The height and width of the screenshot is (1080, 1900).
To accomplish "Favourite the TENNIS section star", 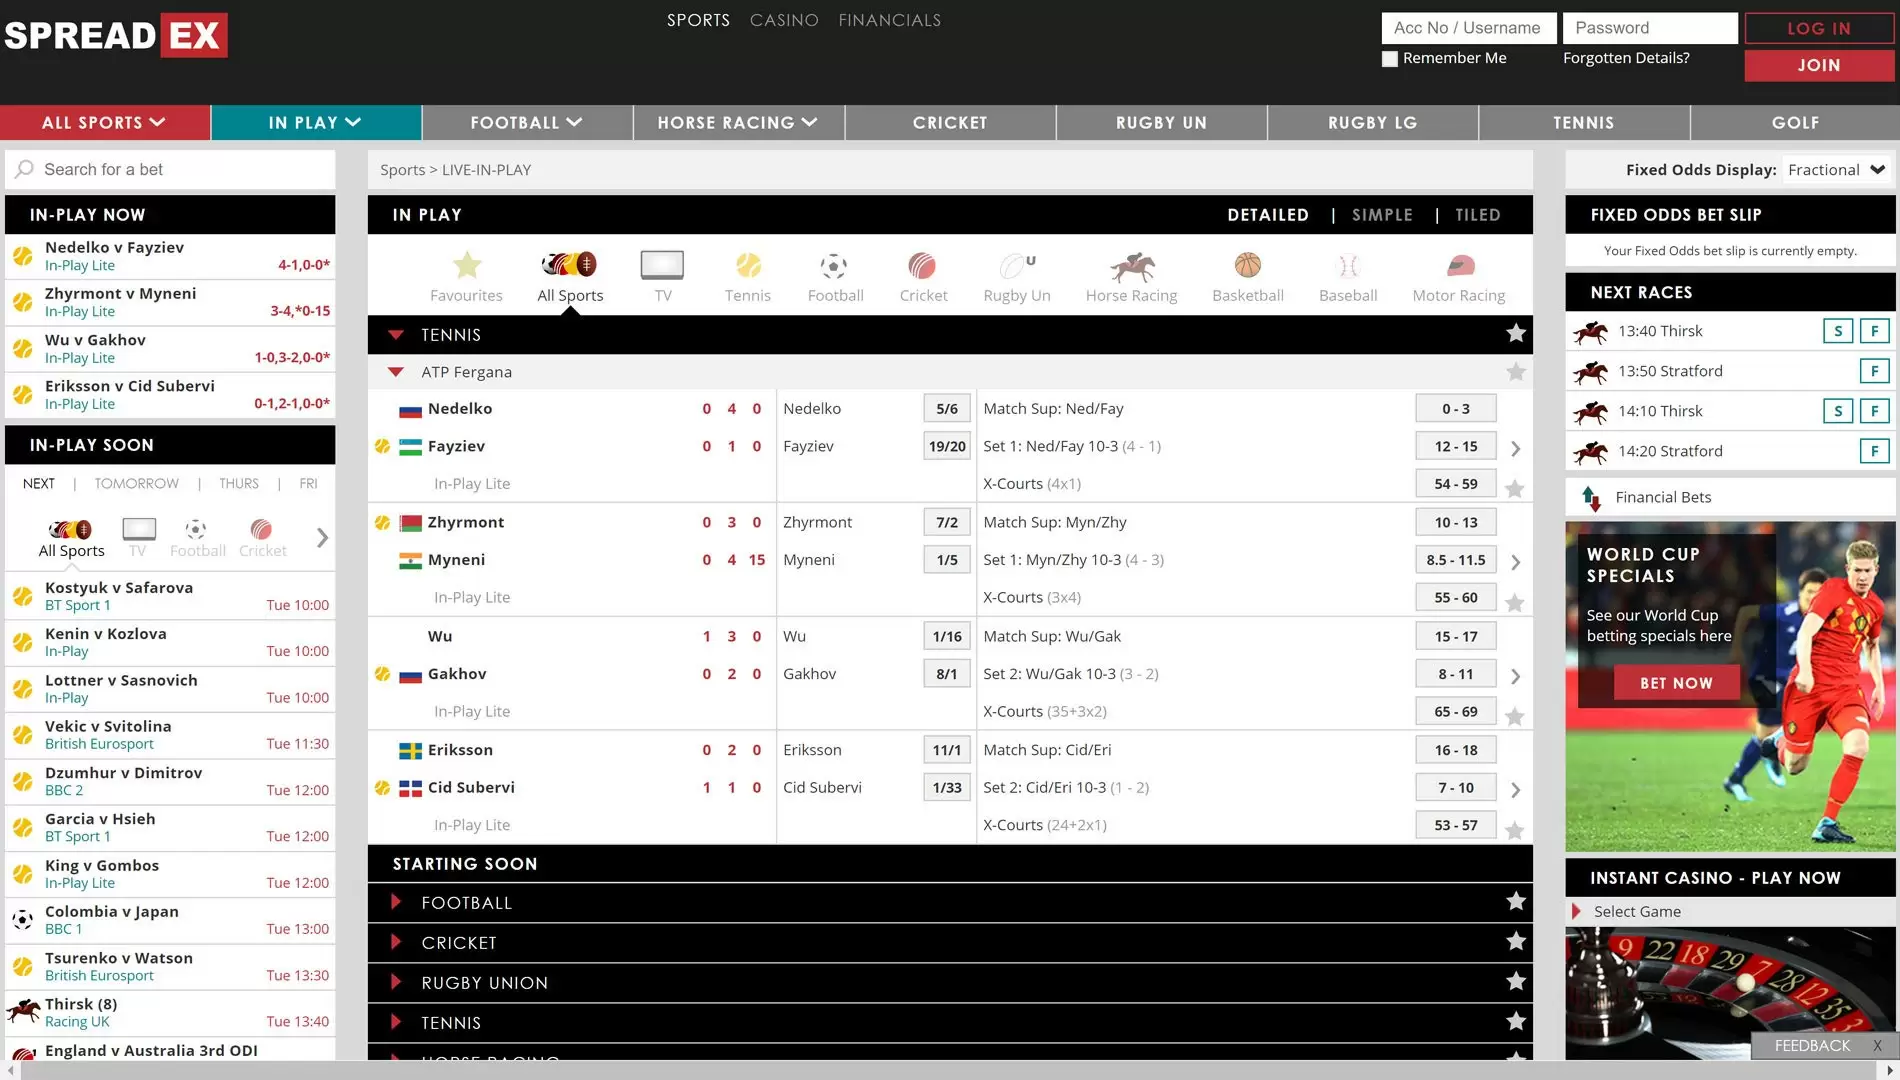I will (1516, 333).
